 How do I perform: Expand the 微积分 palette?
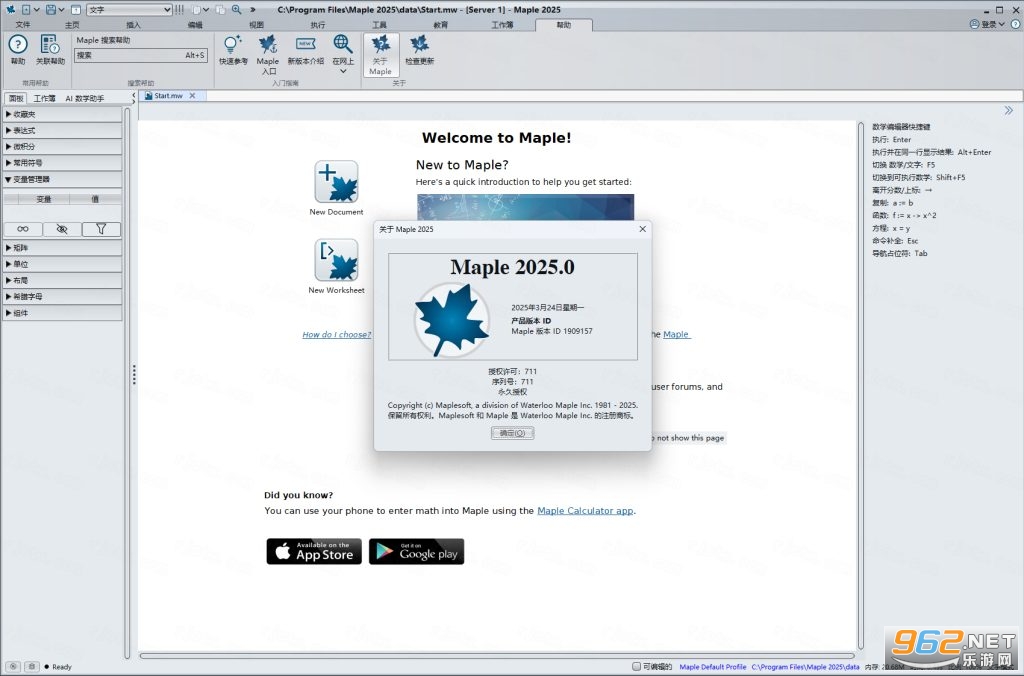click(x=62, y=147)
